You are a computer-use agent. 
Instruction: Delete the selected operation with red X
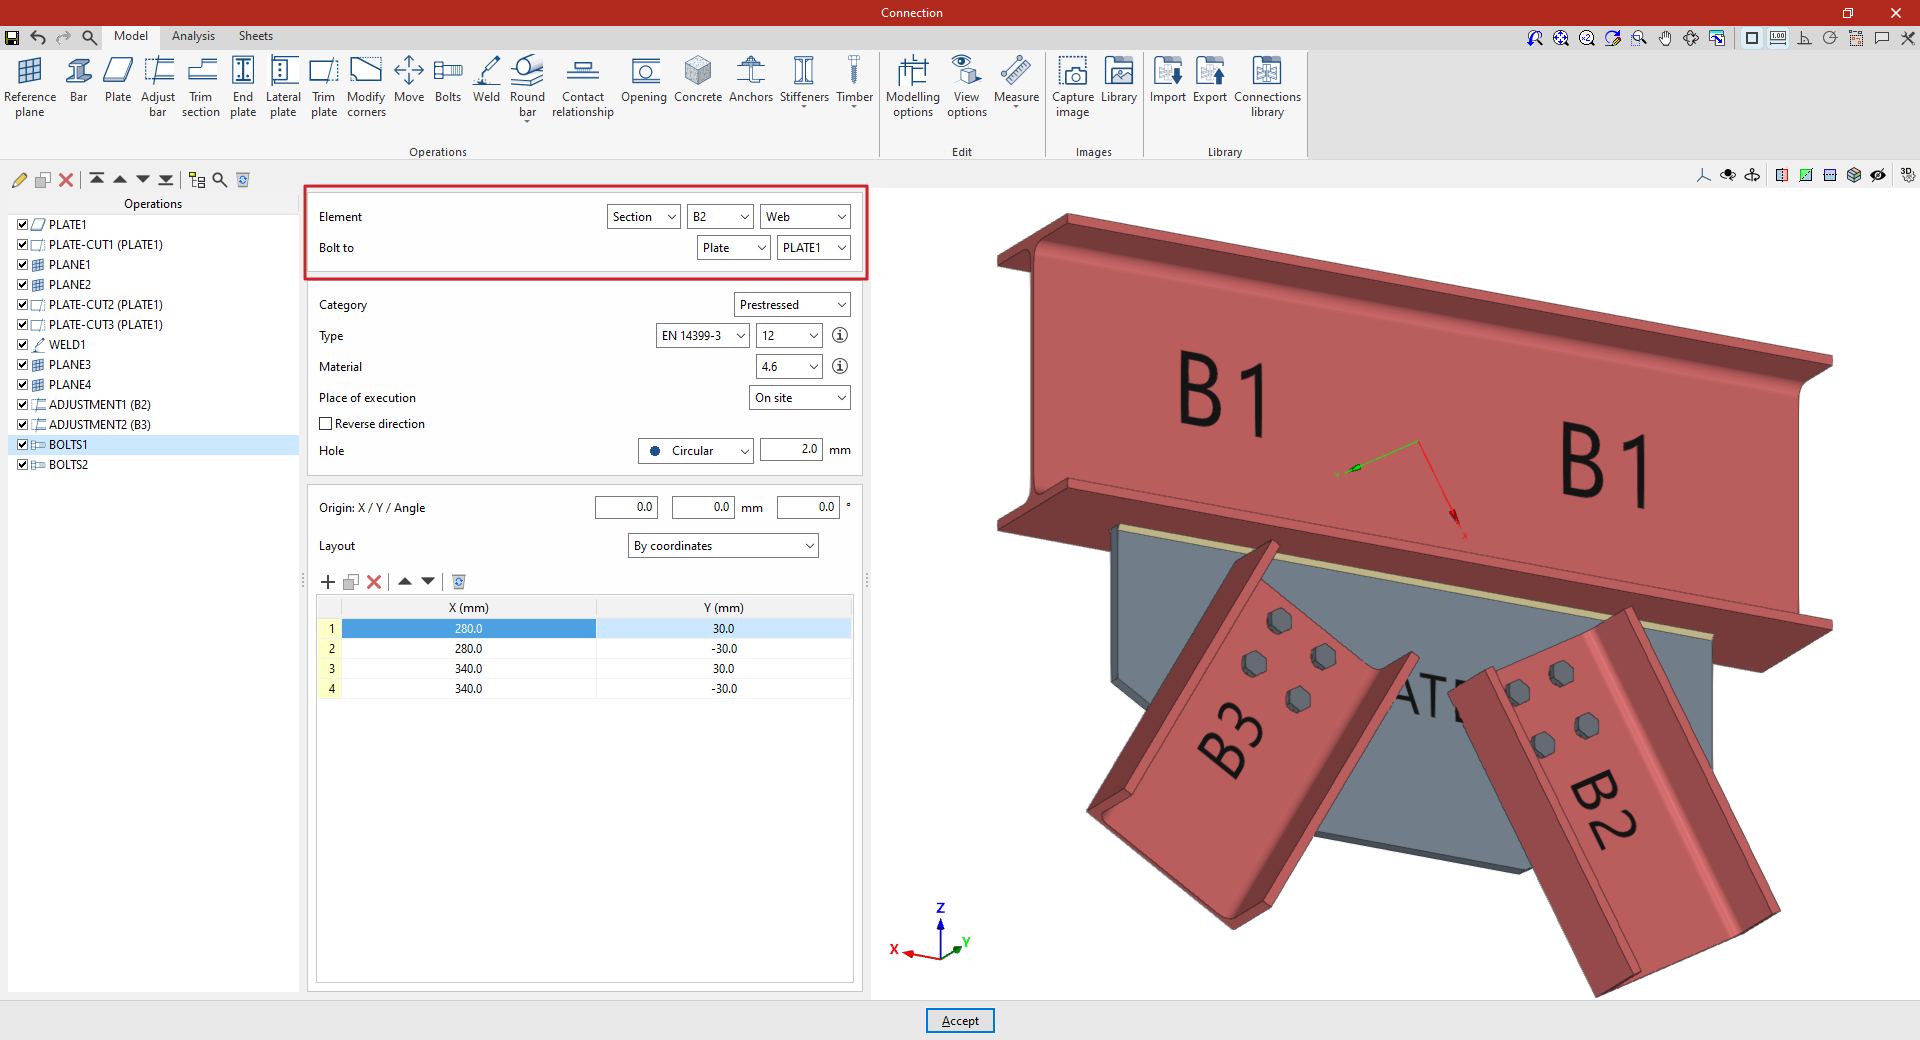point(66,180)
